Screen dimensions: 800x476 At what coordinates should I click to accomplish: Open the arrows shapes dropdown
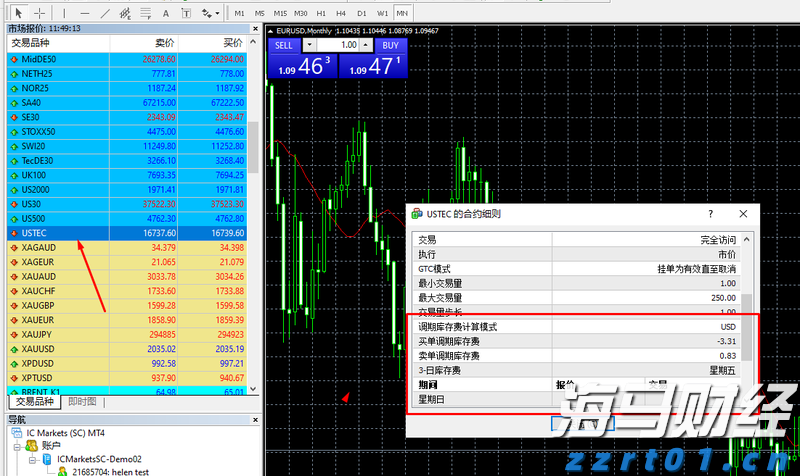pos(211,14)
